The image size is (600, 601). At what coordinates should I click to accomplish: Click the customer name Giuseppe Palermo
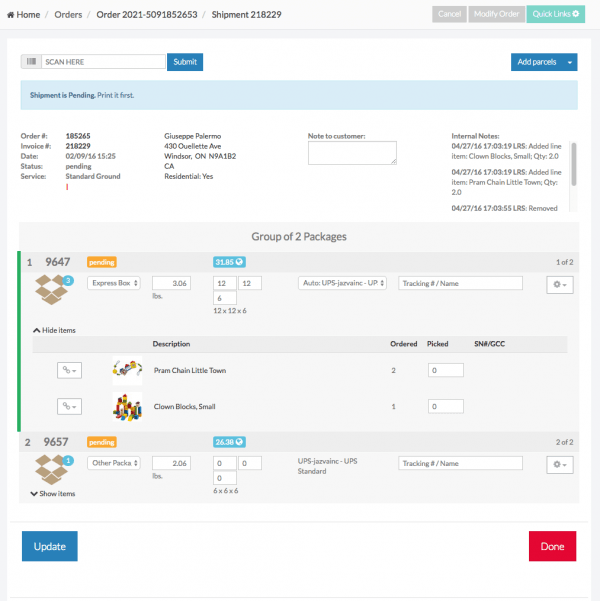[192, 136]
